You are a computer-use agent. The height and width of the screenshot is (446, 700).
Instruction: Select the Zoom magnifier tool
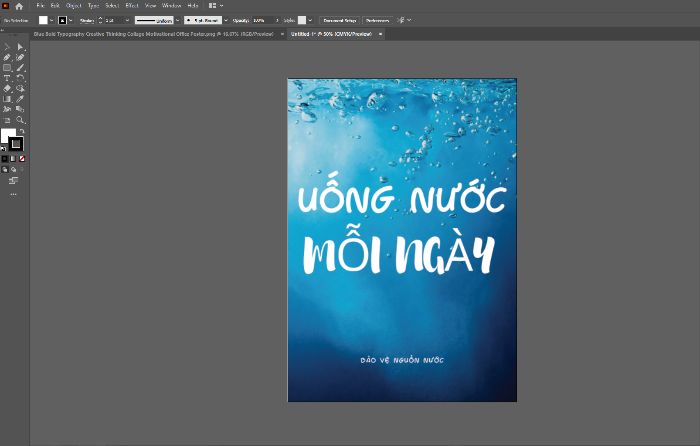[x=20, y=120]
